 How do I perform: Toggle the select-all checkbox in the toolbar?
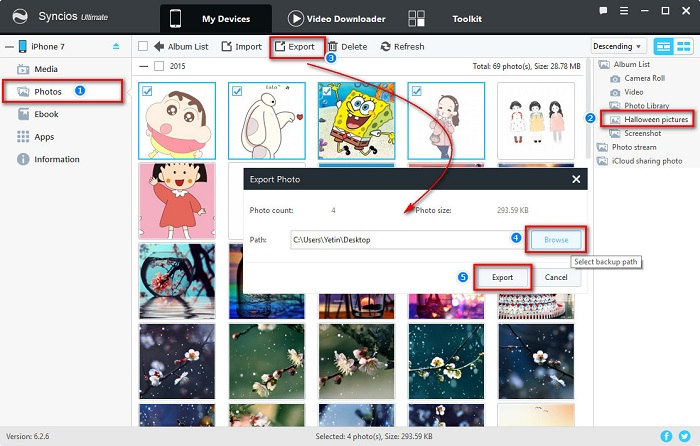[x=143, y=46]
